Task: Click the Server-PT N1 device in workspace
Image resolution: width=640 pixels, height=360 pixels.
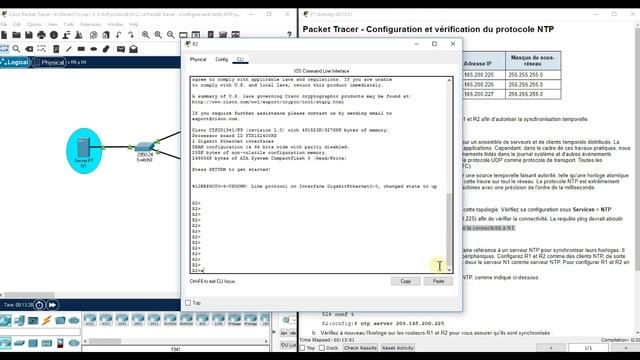Action: tap(84, 151)
